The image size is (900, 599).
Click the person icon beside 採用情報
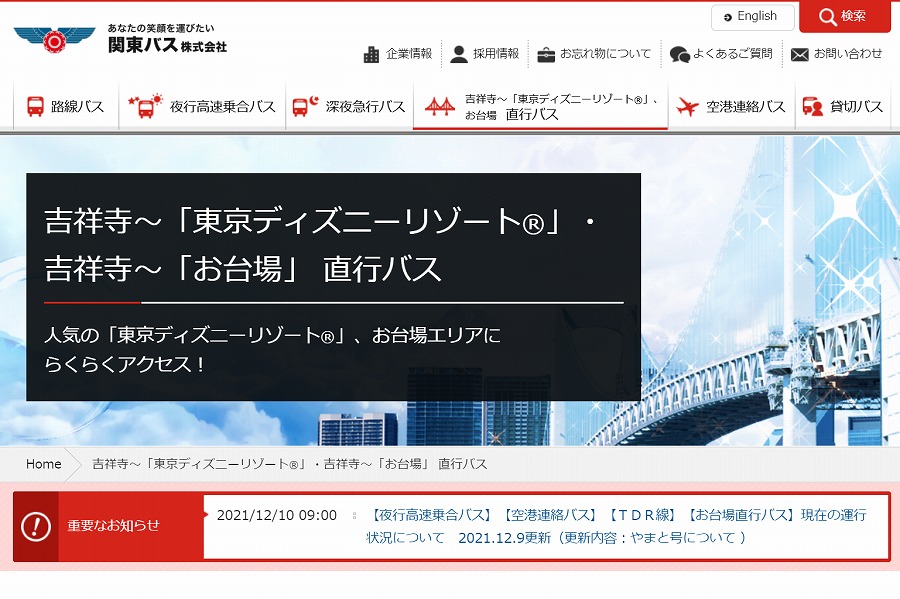point(459,55)
